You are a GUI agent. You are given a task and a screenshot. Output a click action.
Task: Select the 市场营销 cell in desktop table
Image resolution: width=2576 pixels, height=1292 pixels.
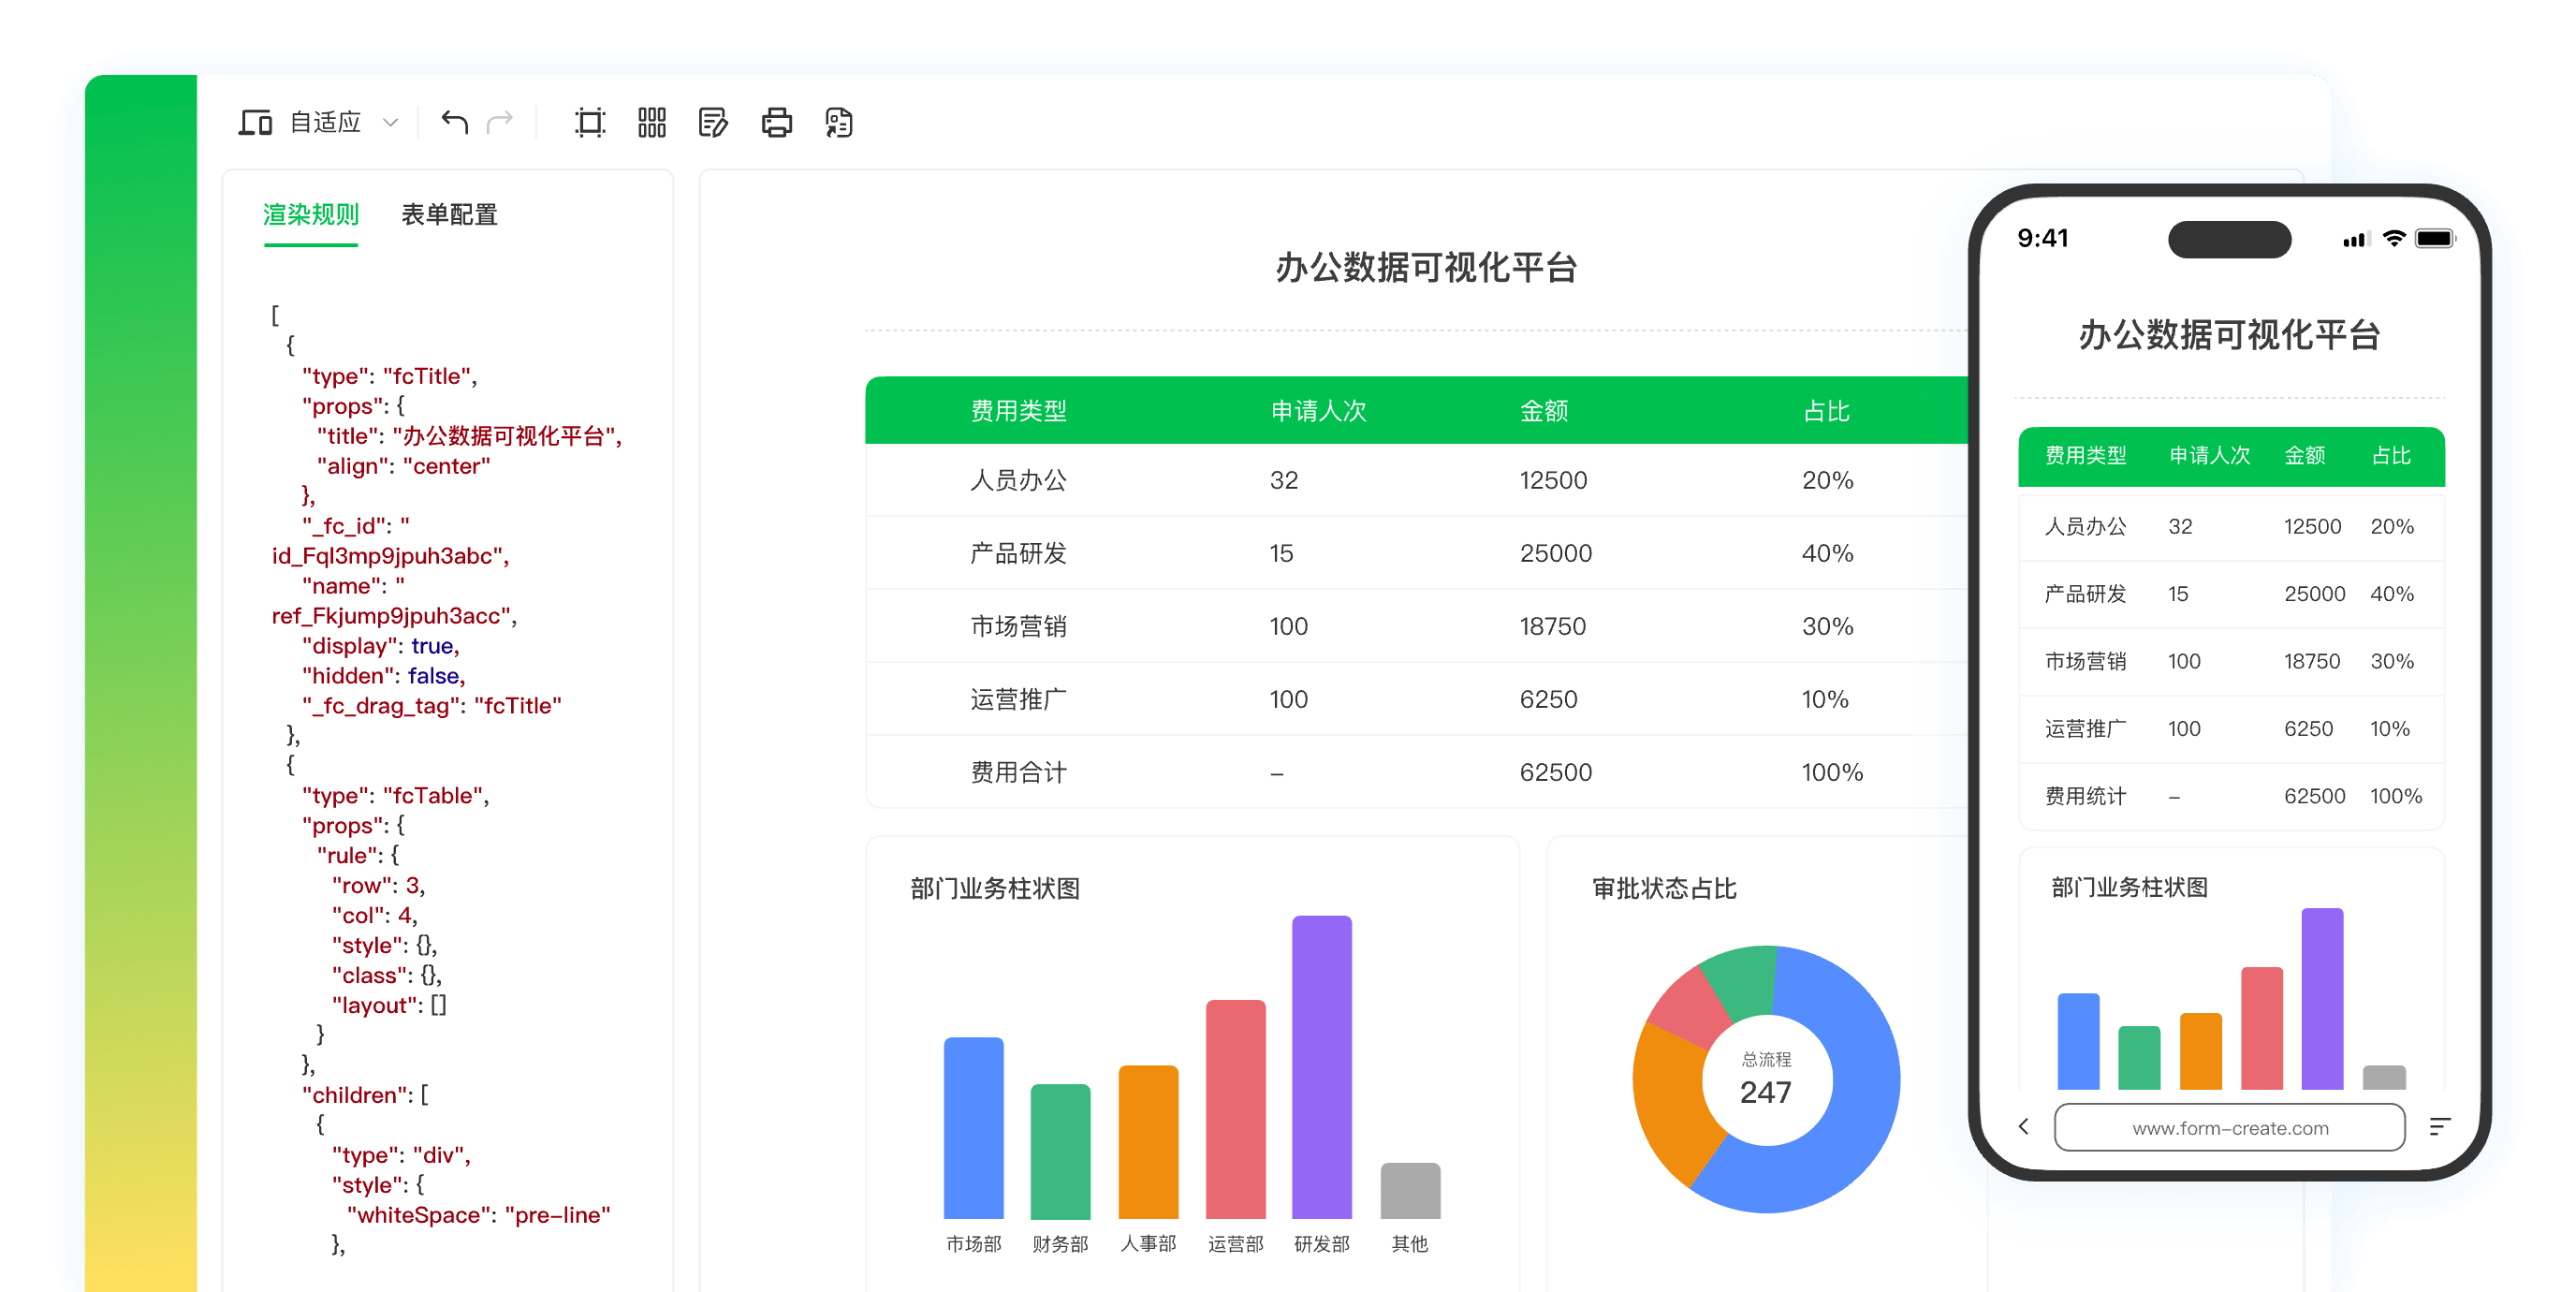pyautogui.click(x=1018, y=626)
